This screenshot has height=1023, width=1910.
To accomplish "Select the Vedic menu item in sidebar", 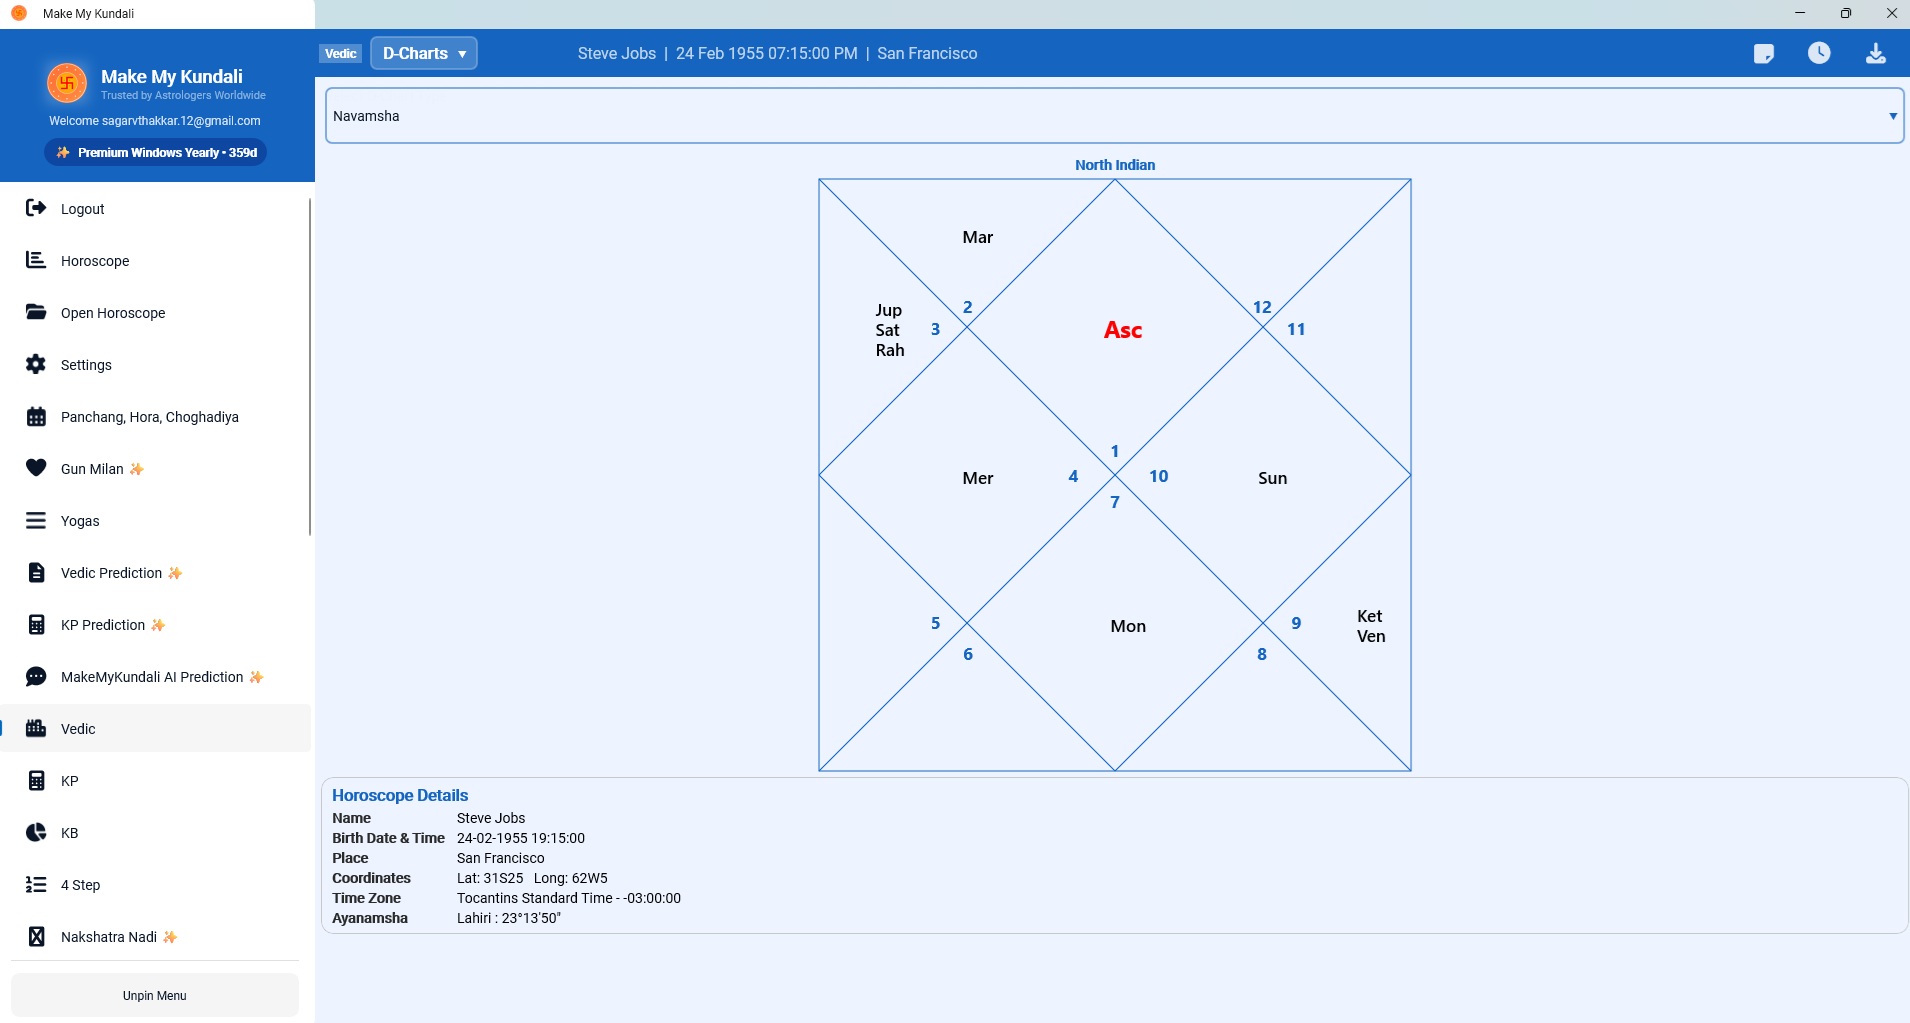I will (x=156, y=728).
